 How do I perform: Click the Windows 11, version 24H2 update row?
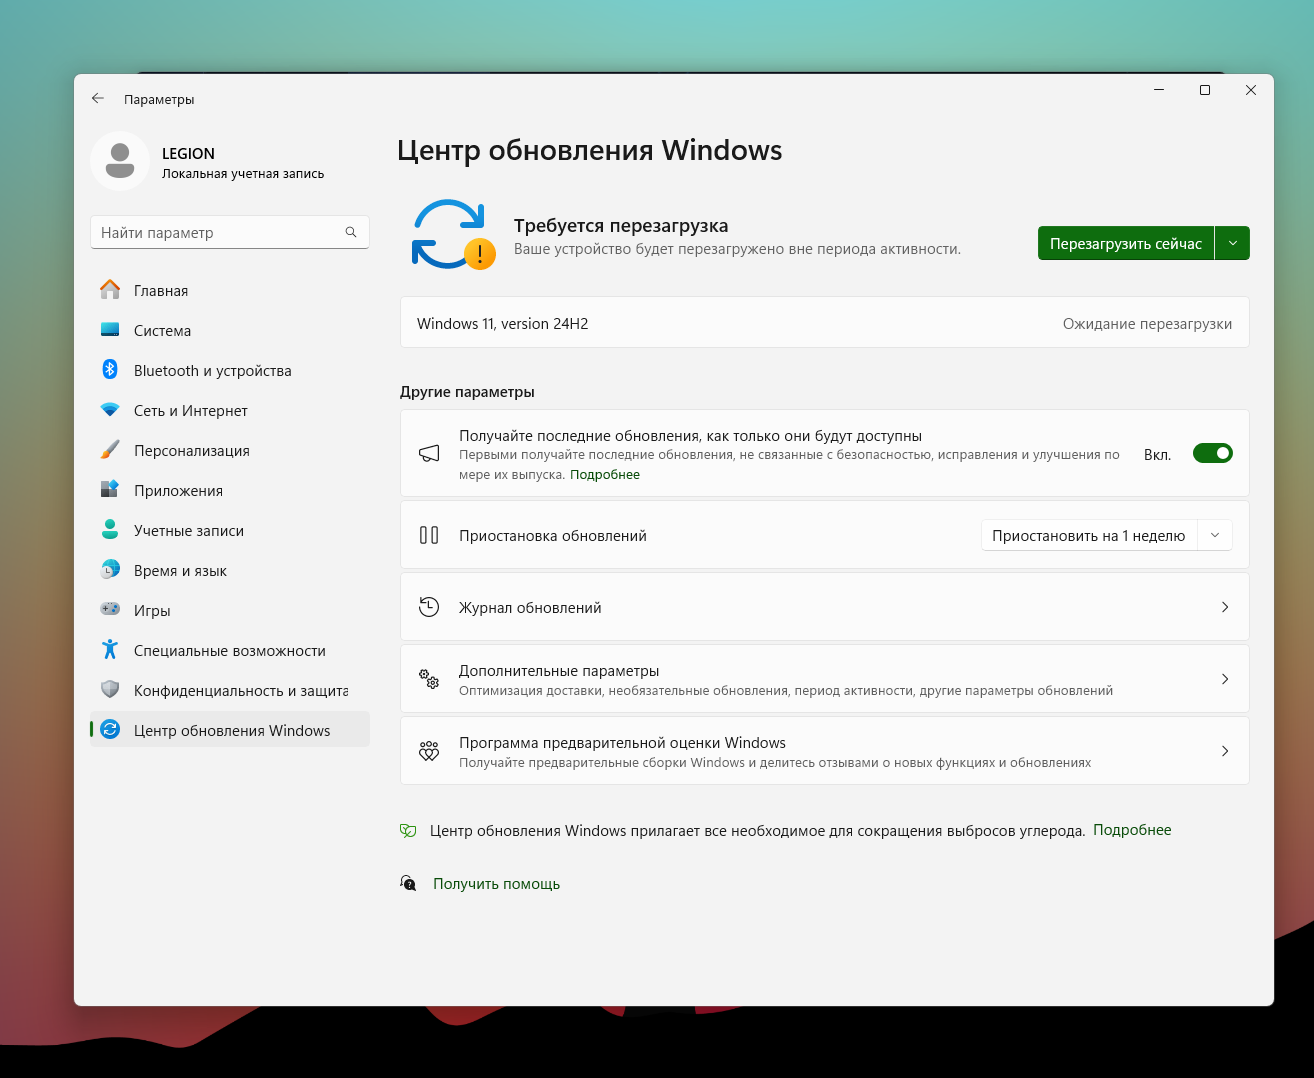pyautogui.click(x=825, y=323)
